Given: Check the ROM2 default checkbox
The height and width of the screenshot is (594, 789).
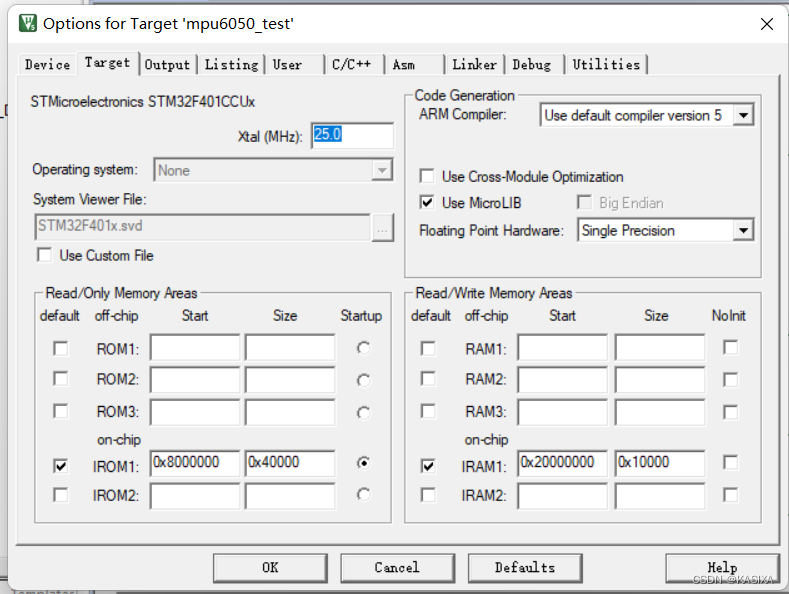Looking at the screenshot, I should click(60, 379).
